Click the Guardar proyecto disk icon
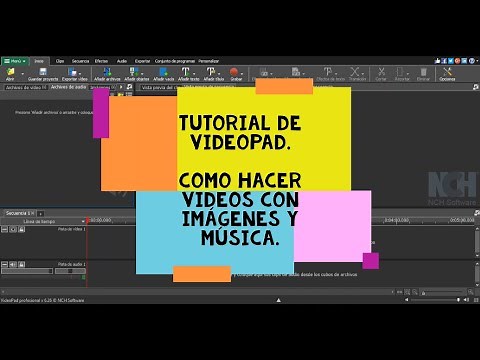Screen dimensions: 480x360 click(x=43, y=72)
